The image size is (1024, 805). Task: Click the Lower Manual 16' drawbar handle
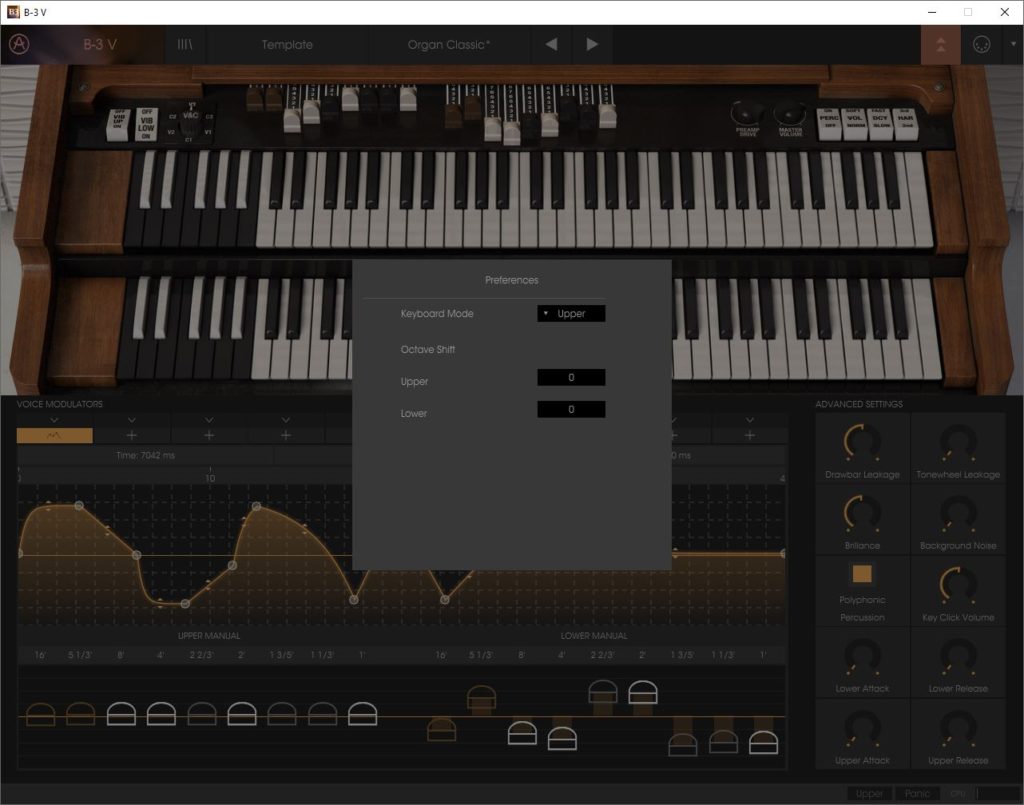pyautogui.click(x=441, y=730)
